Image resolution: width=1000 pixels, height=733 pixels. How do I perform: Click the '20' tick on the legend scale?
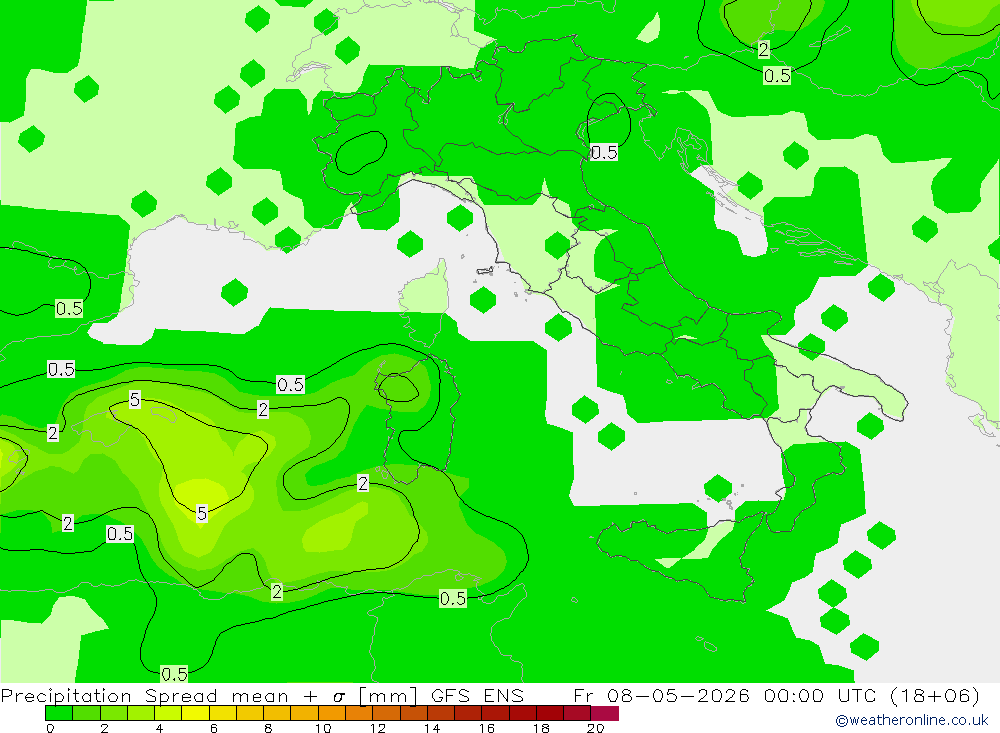[x=596, y=728]
